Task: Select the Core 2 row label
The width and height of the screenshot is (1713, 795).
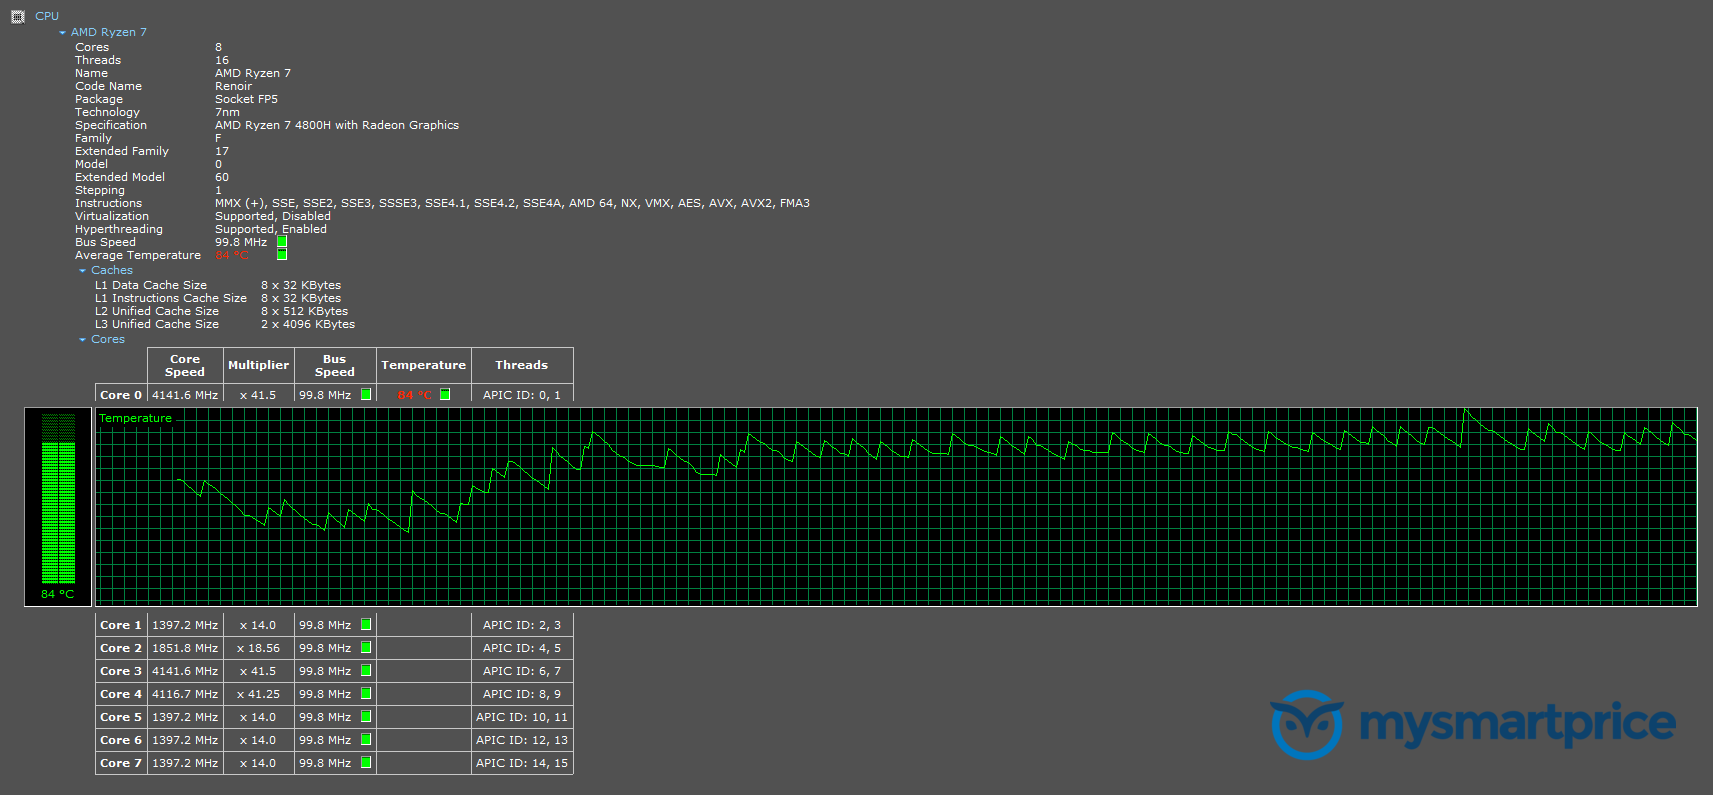Action: click(x=121, y=648)
